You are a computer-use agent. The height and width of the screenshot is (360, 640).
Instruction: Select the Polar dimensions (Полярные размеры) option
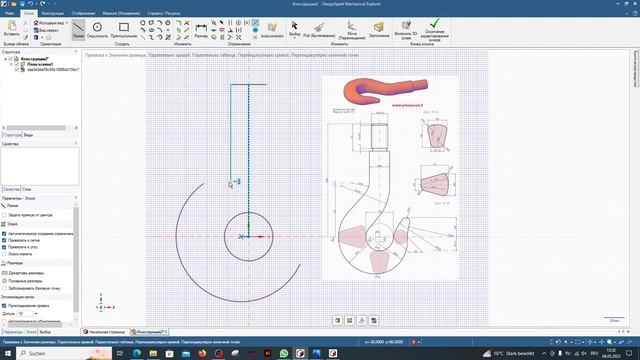point(22,281)
